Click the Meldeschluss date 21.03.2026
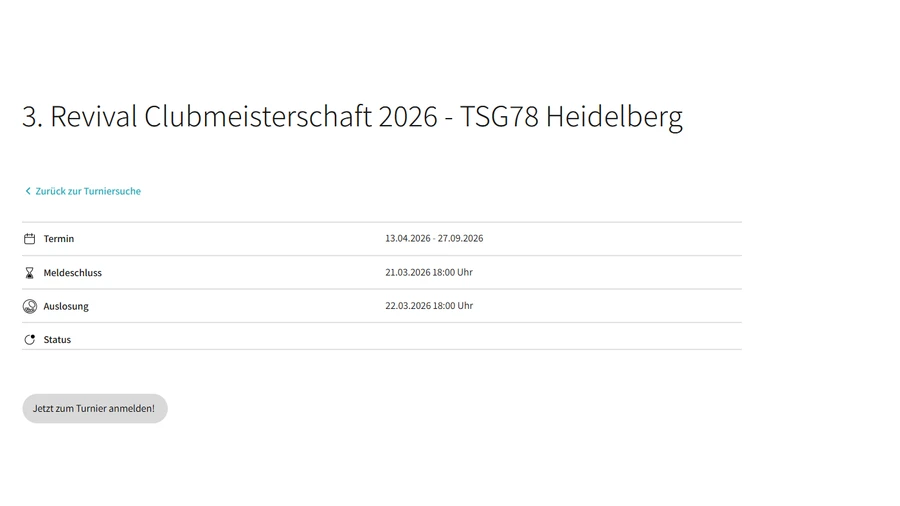The image size is (900, 506). point(408,272)
